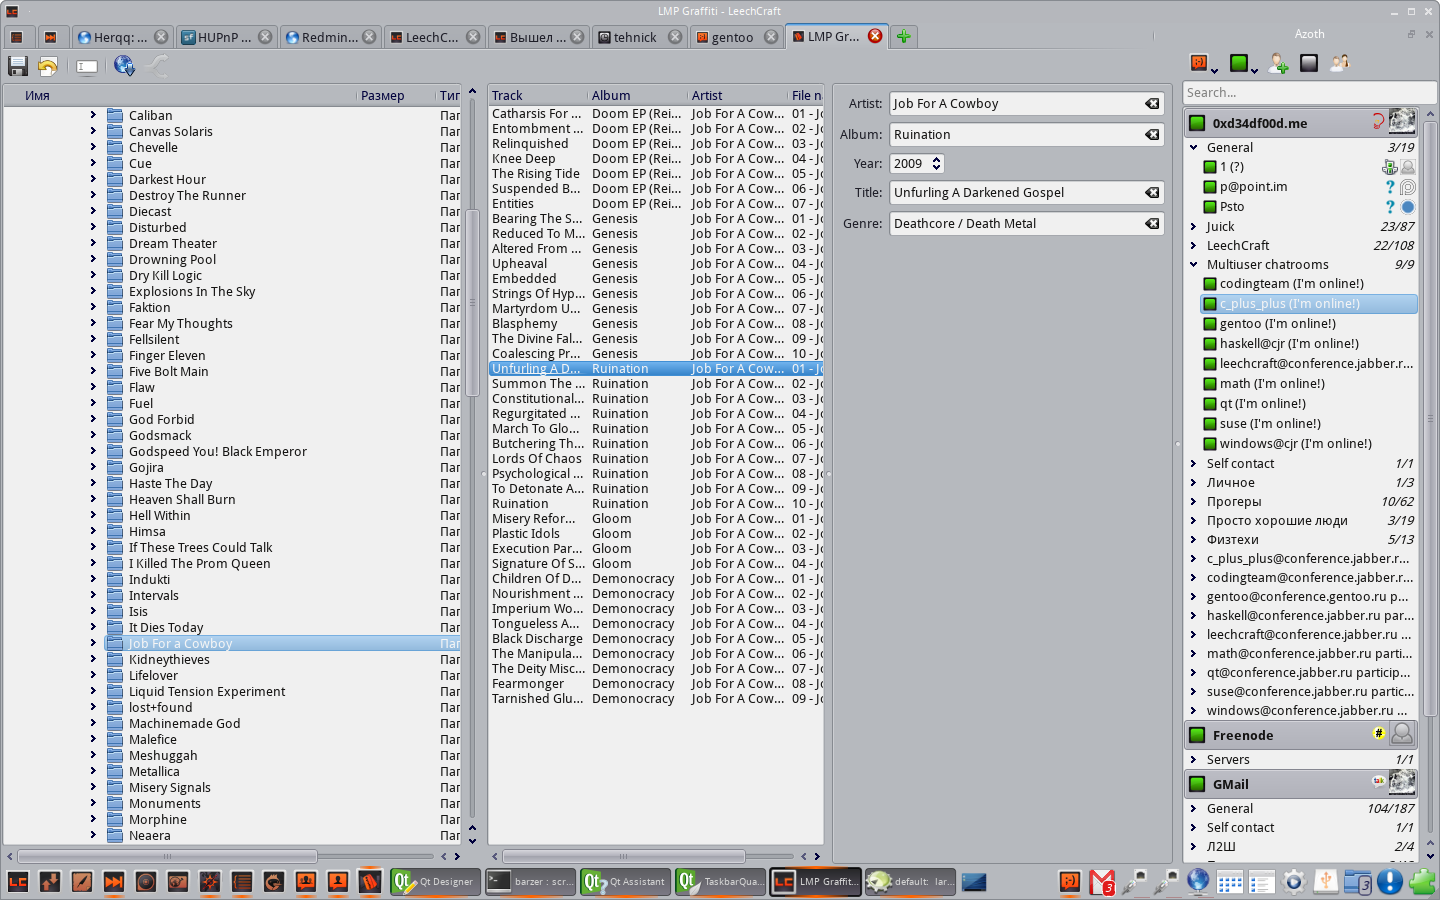Expand the Juick contact group

[1194, 227]
